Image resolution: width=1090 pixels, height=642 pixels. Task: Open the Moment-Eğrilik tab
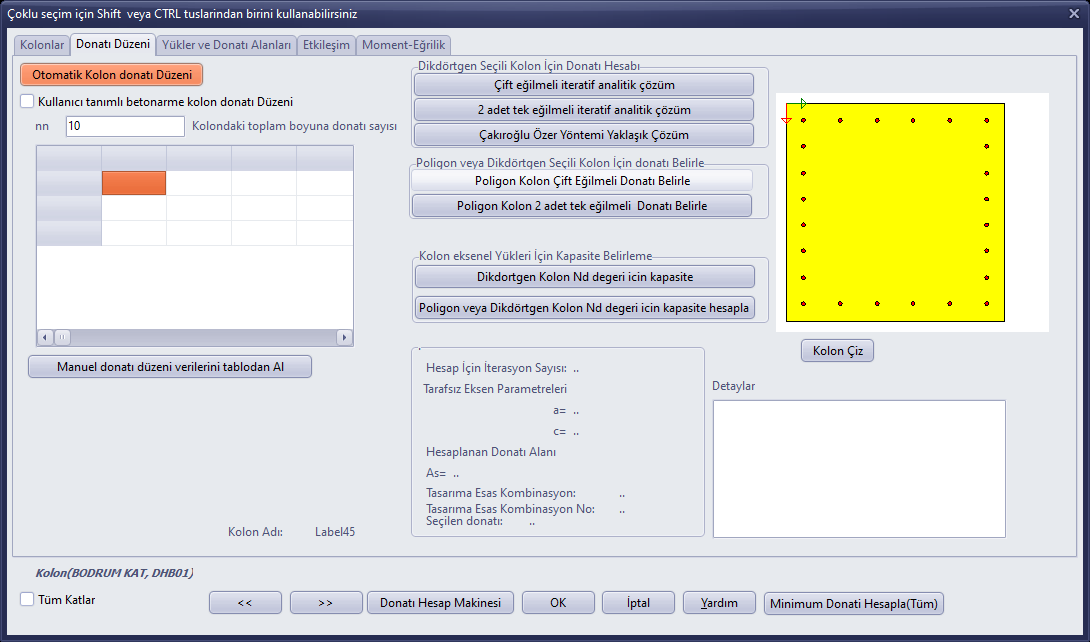[x=403, y=45]
